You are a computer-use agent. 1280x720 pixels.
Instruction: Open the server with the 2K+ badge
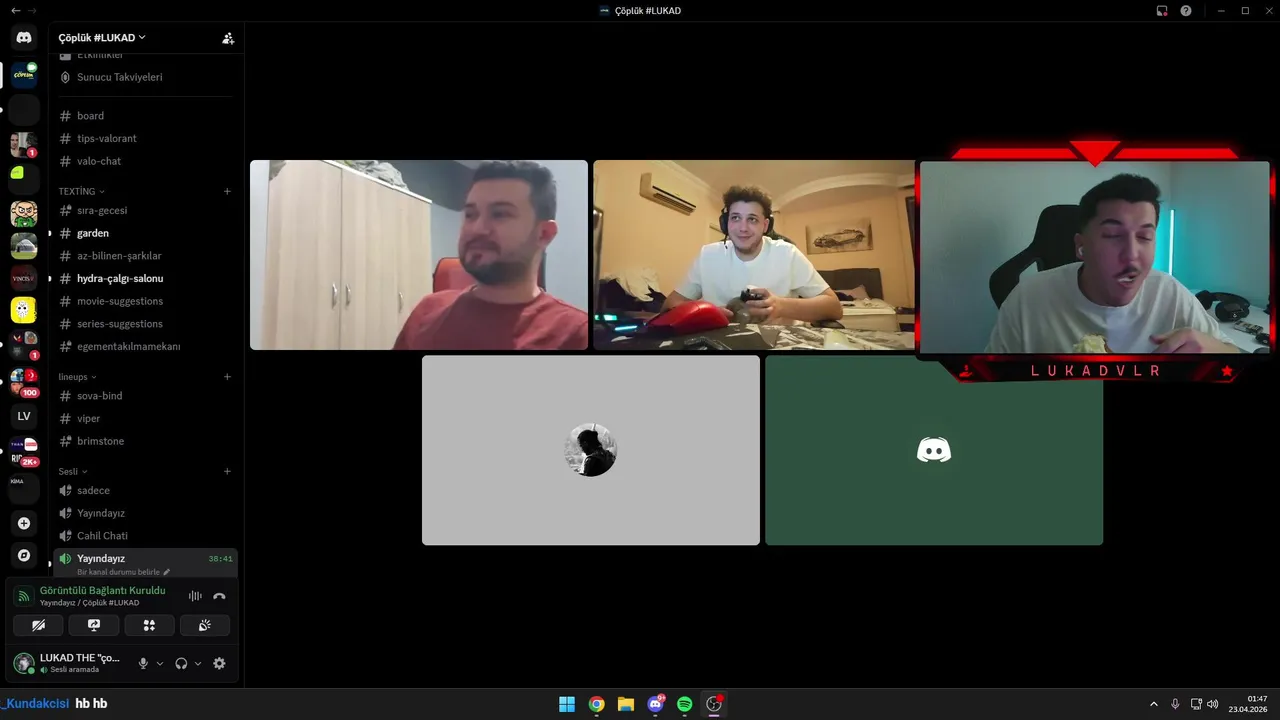24,451
